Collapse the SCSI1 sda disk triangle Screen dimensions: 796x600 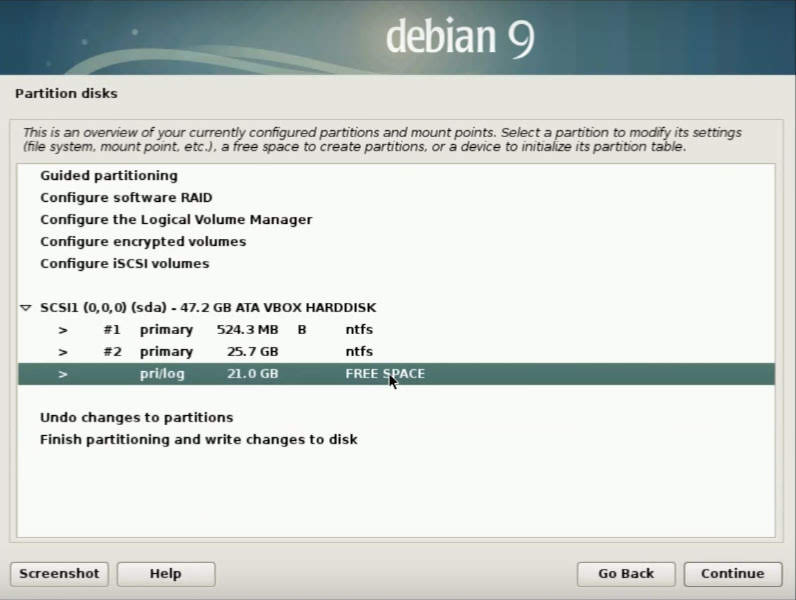point(26,308)
